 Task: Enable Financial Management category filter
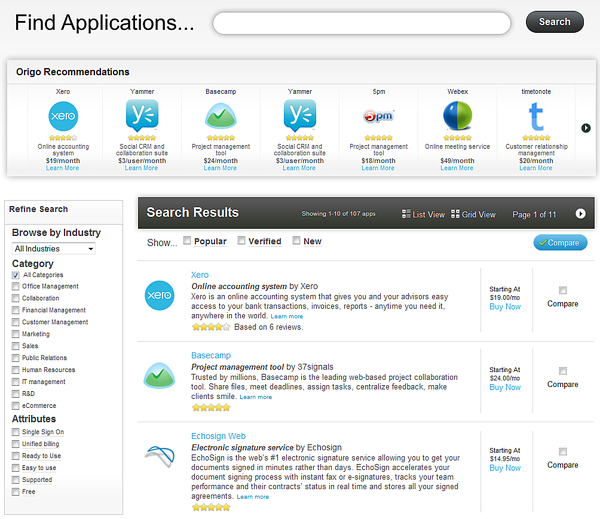point(15,310)
